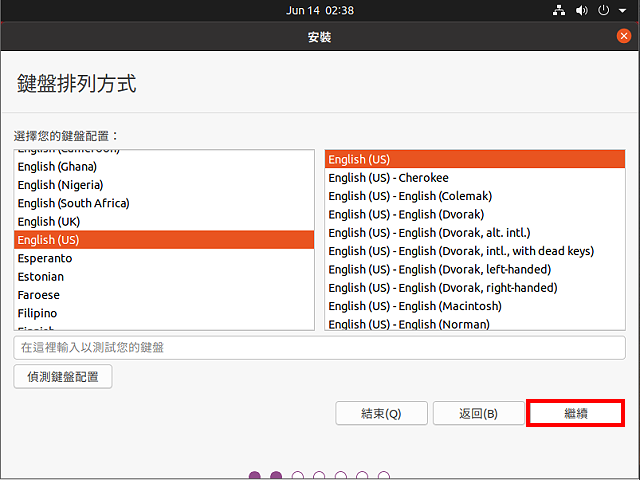Select English (US) - English (Macintosh) variant
The height and width of the screenshot is (480, 640).
(415, 306)
